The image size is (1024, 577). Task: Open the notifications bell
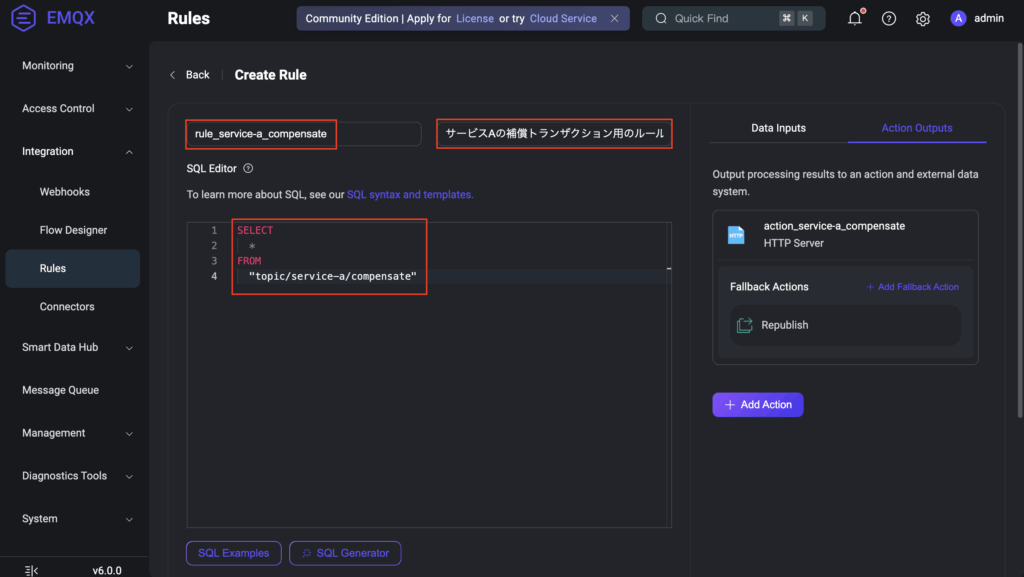pyautogui.click(x=854, y=19)
